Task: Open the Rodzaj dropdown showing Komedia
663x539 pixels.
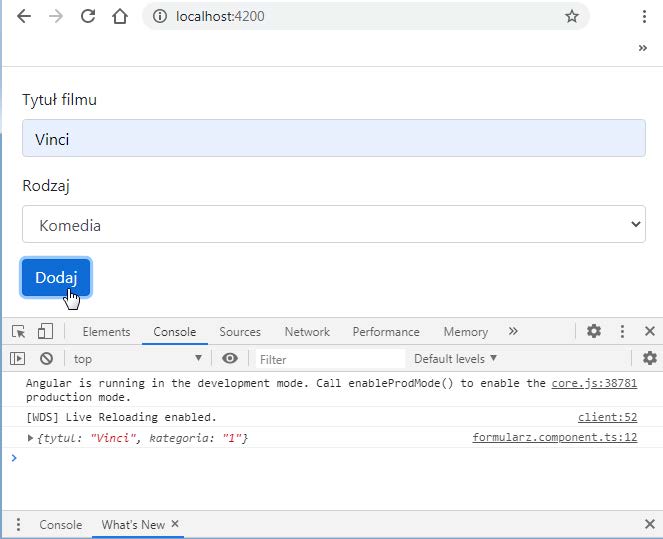Action: point(333,225)
